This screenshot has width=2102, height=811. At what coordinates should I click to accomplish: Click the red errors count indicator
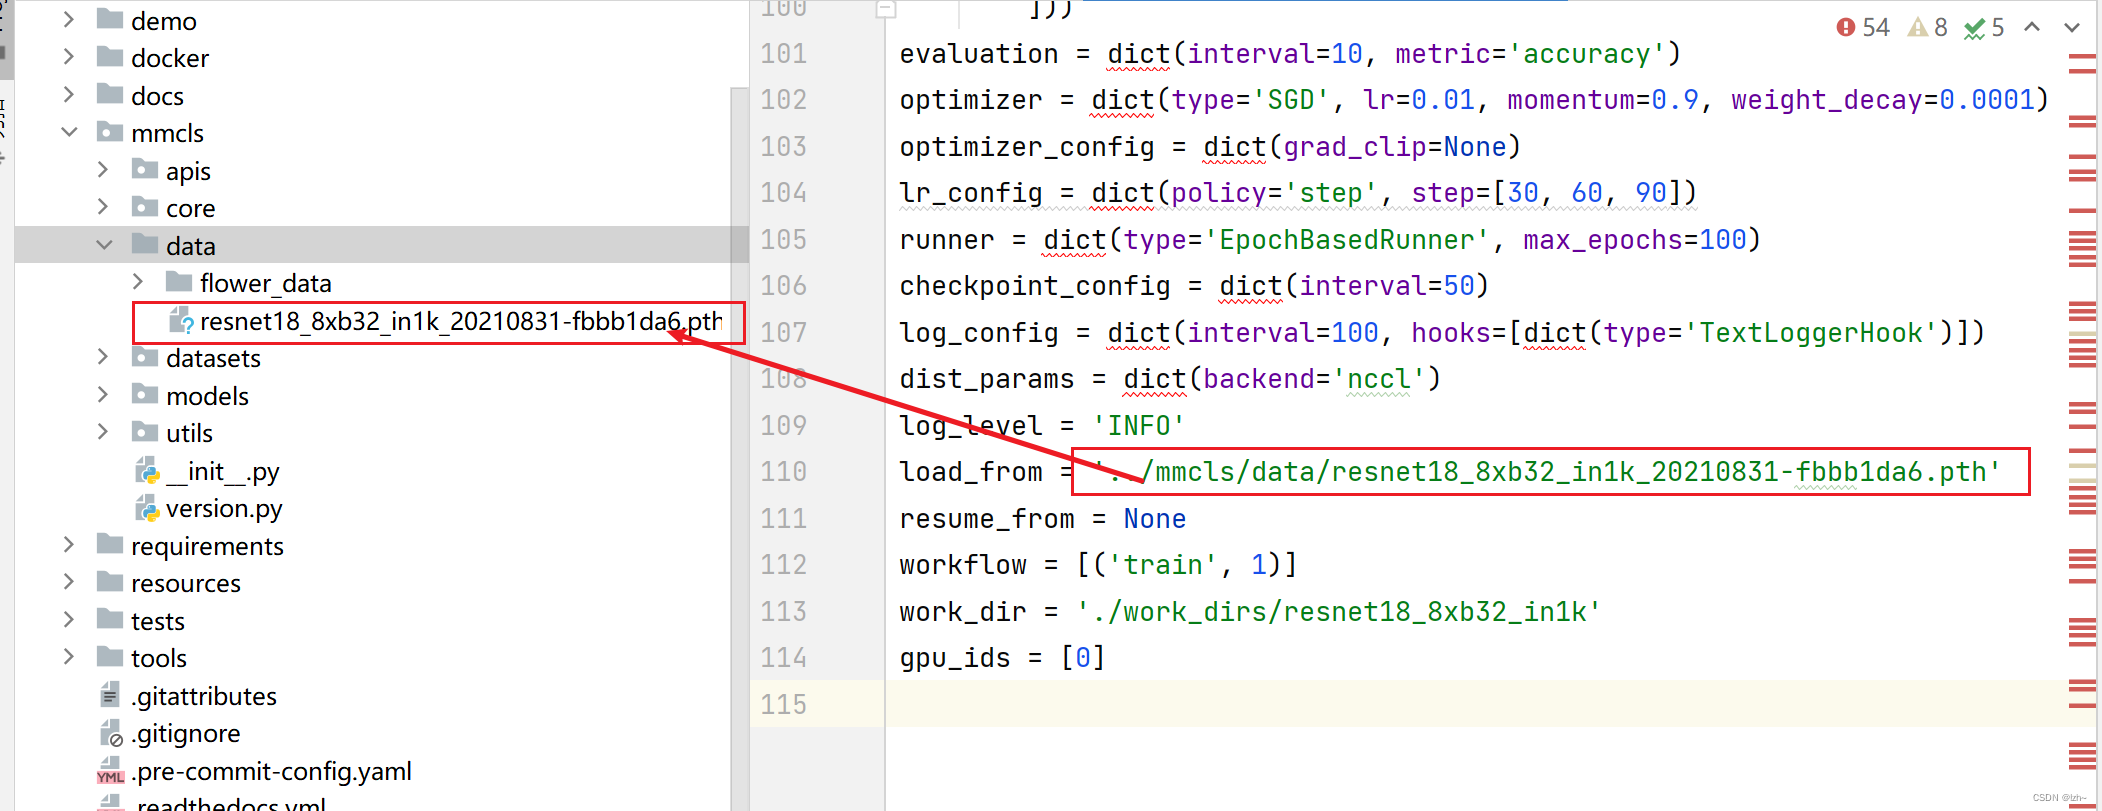(x=1862, y=27)
